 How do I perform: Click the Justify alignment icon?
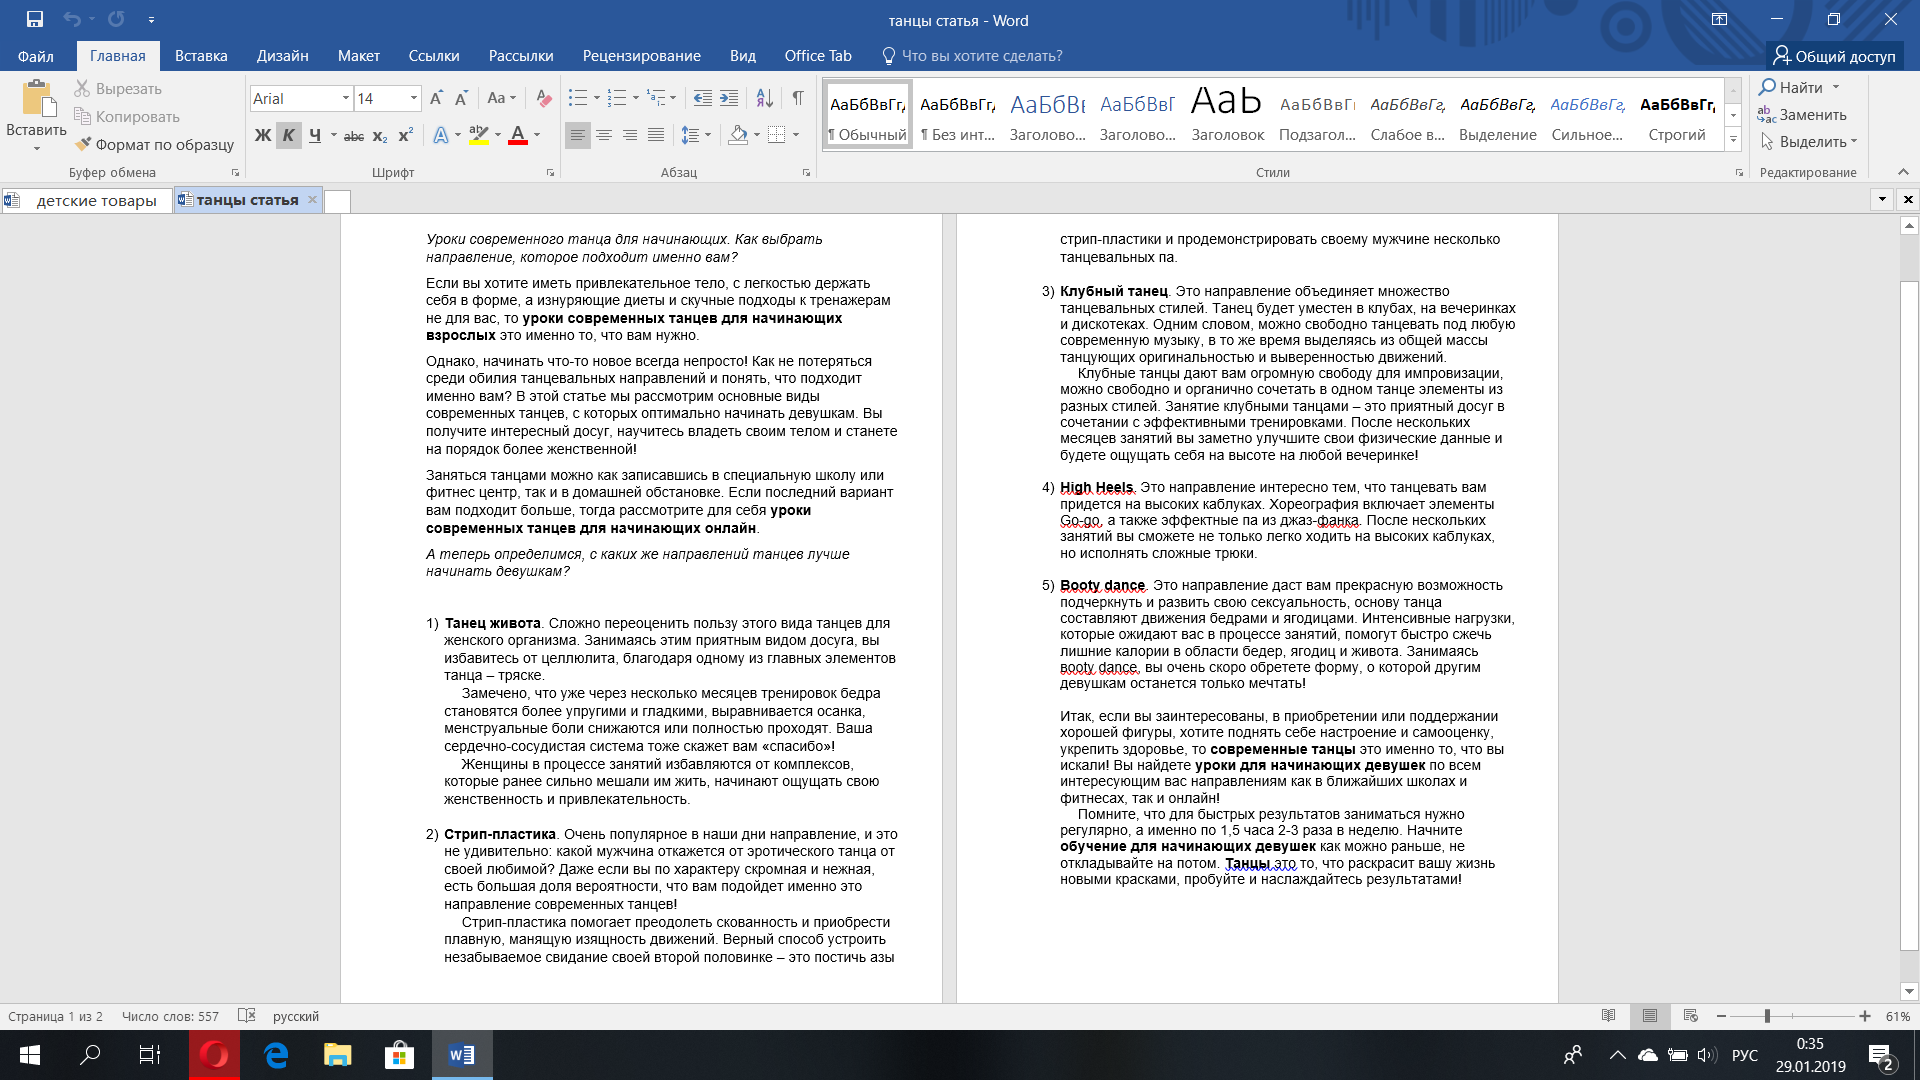[x=655, y=135]
